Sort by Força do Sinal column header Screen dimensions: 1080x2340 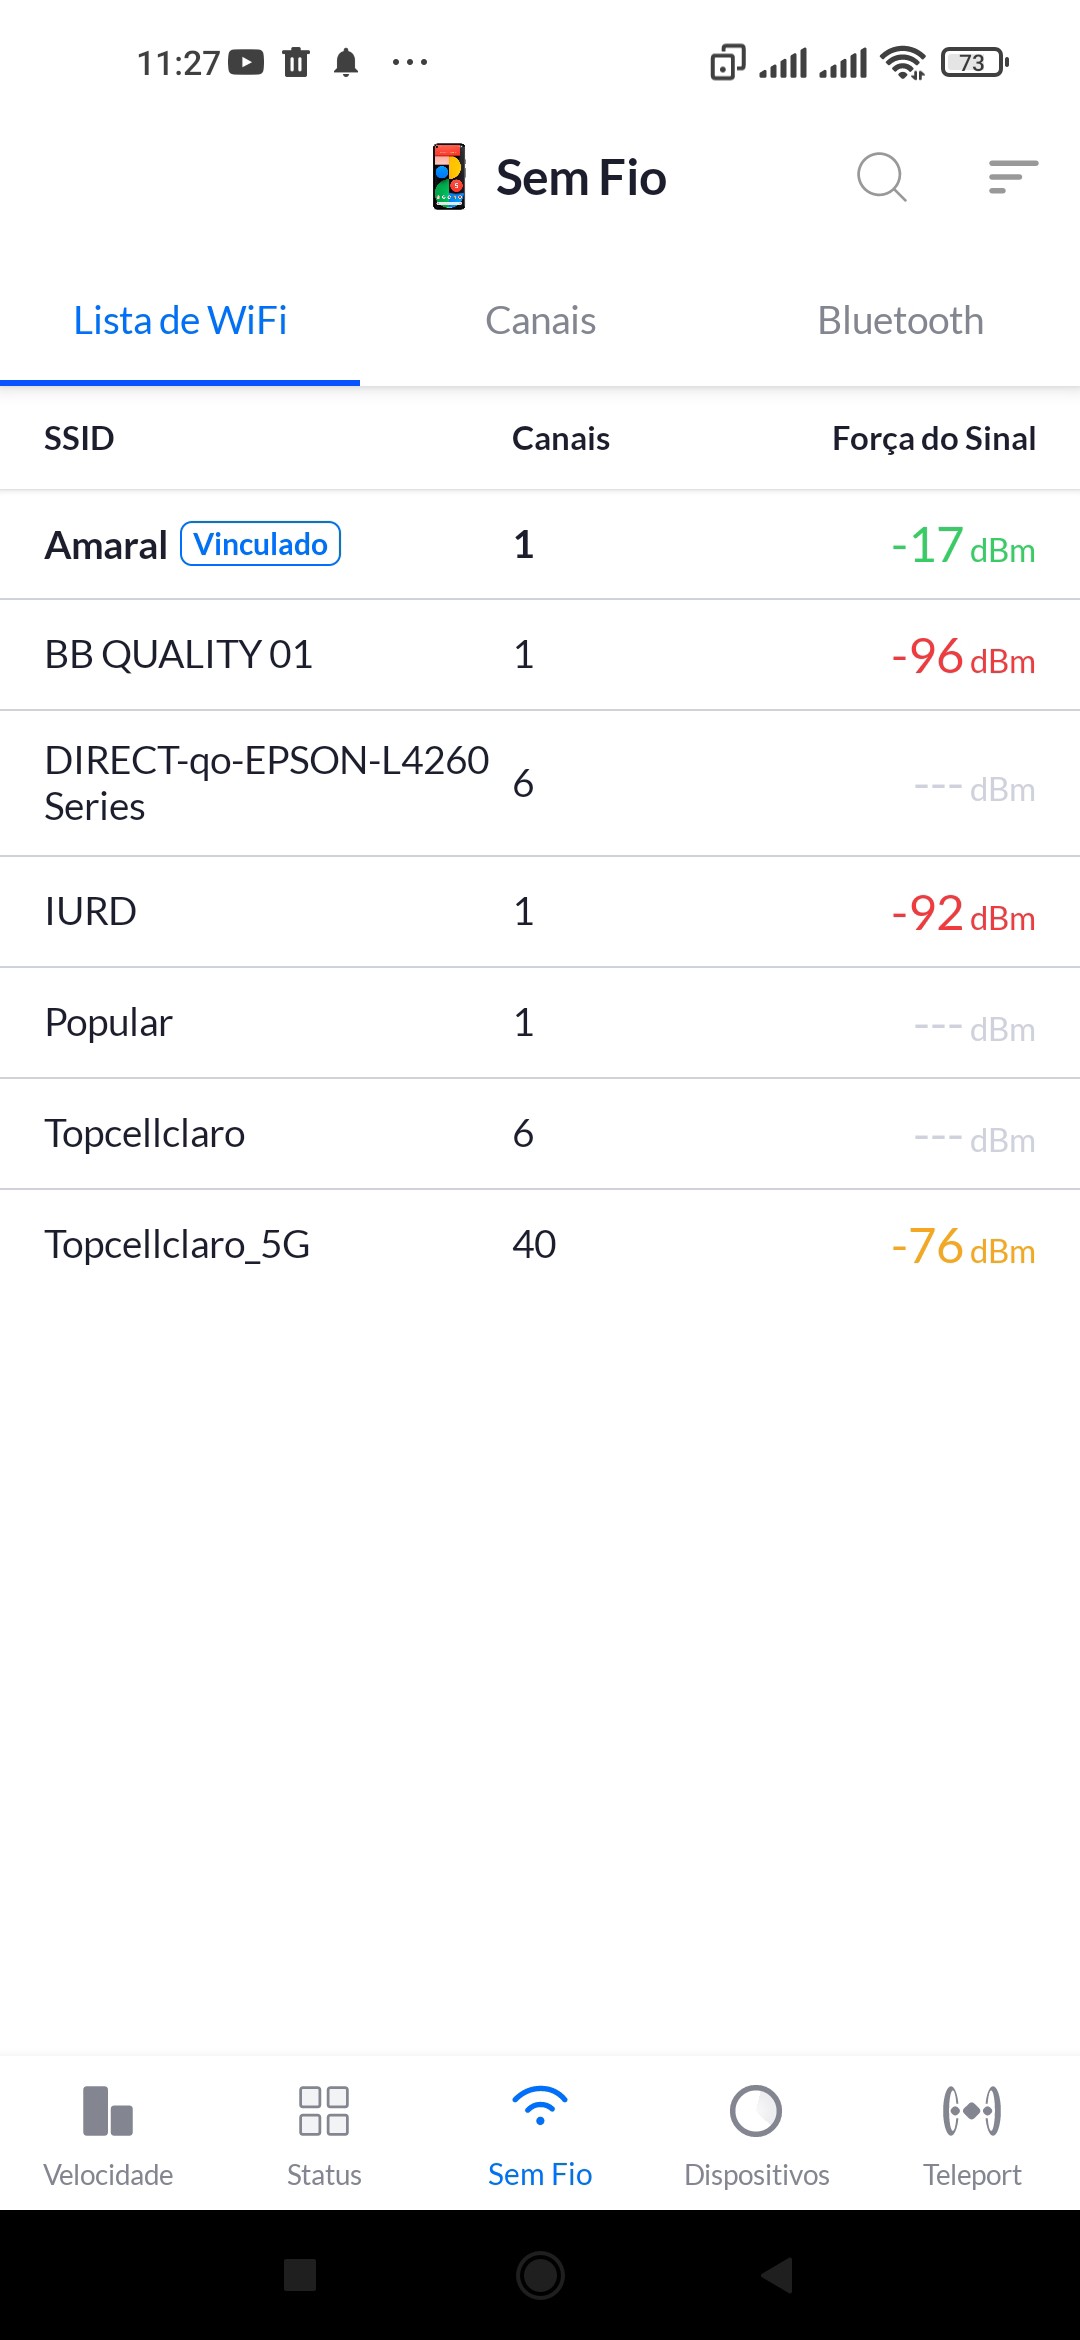933,438
